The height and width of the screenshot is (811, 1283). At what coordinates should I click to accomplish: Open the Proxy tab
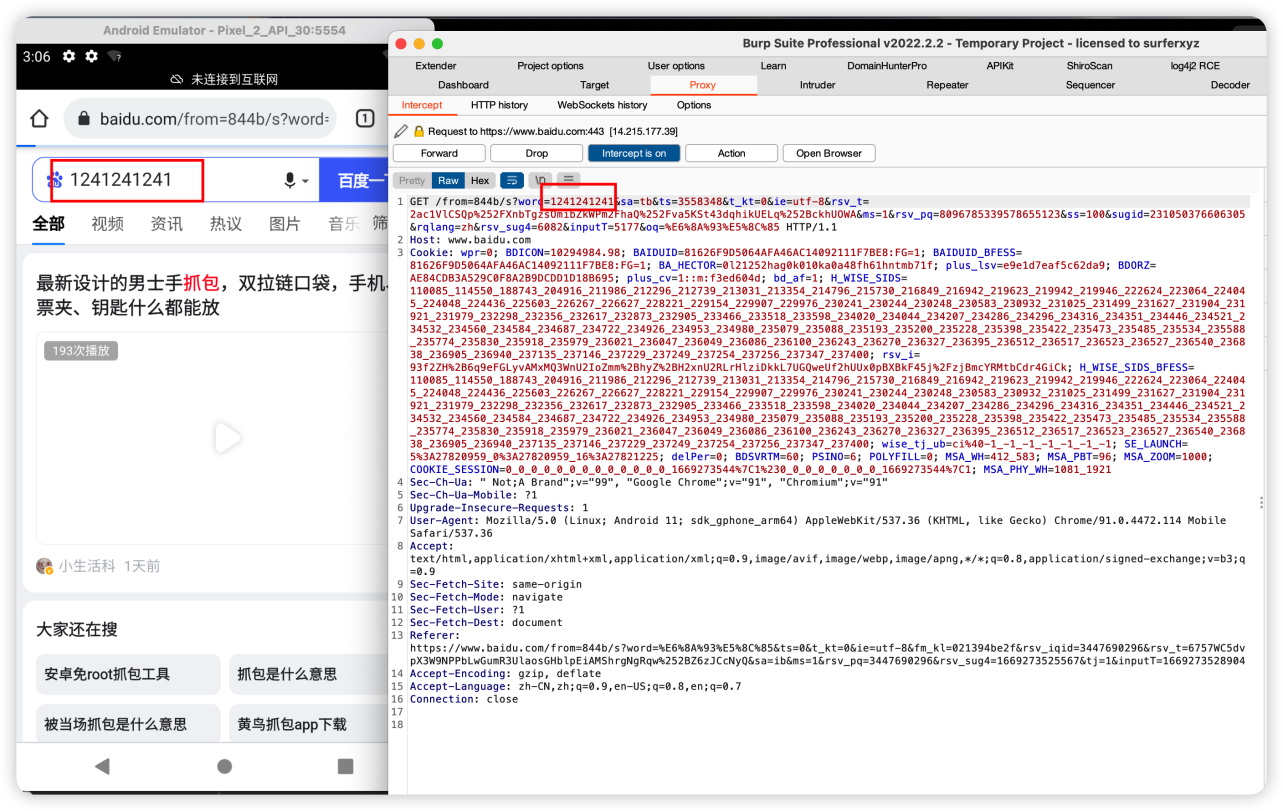coord(703,85)
